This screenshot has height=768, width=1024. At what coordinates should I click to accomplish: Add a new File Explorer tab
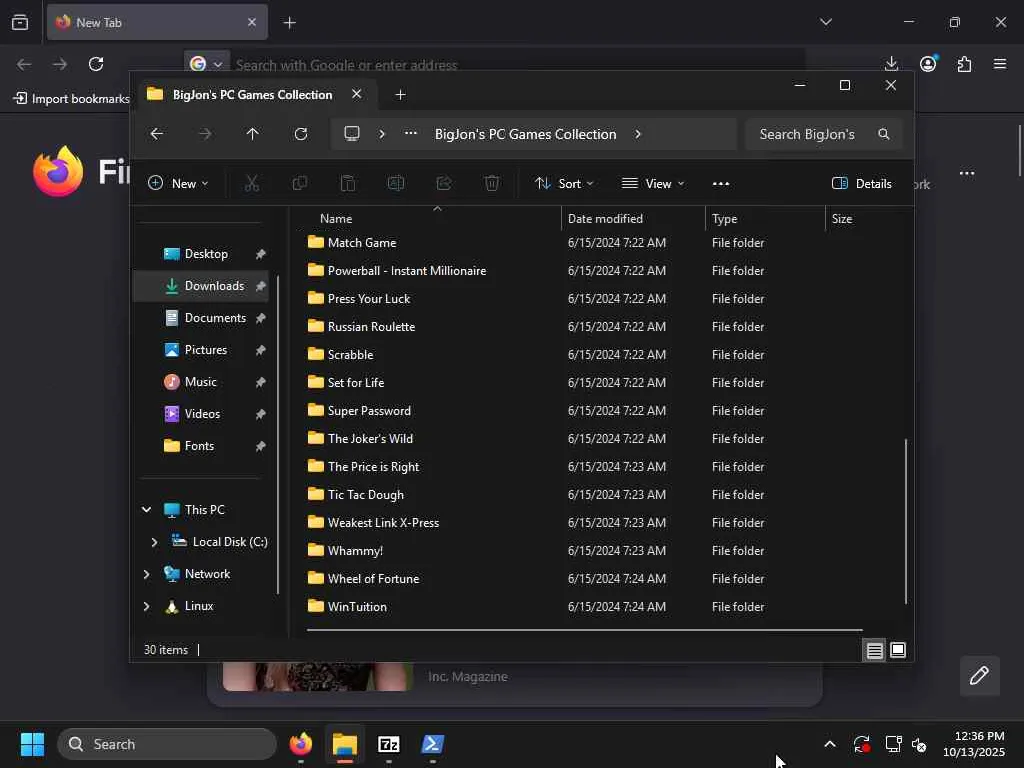(400, 95)
